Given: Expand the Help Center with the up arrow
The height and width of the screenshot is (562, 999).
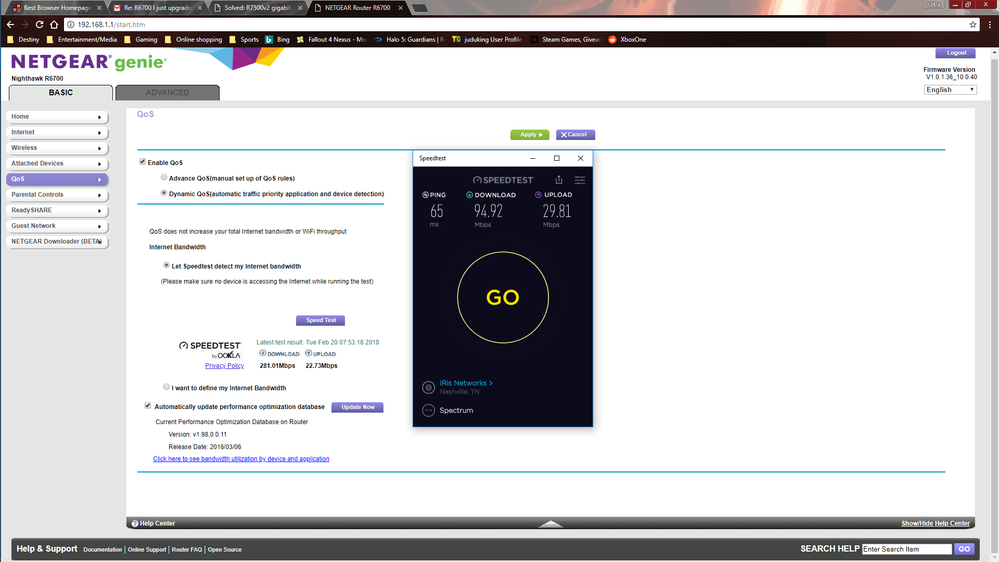Looking at the screenshot, I should tap(550, 524).
